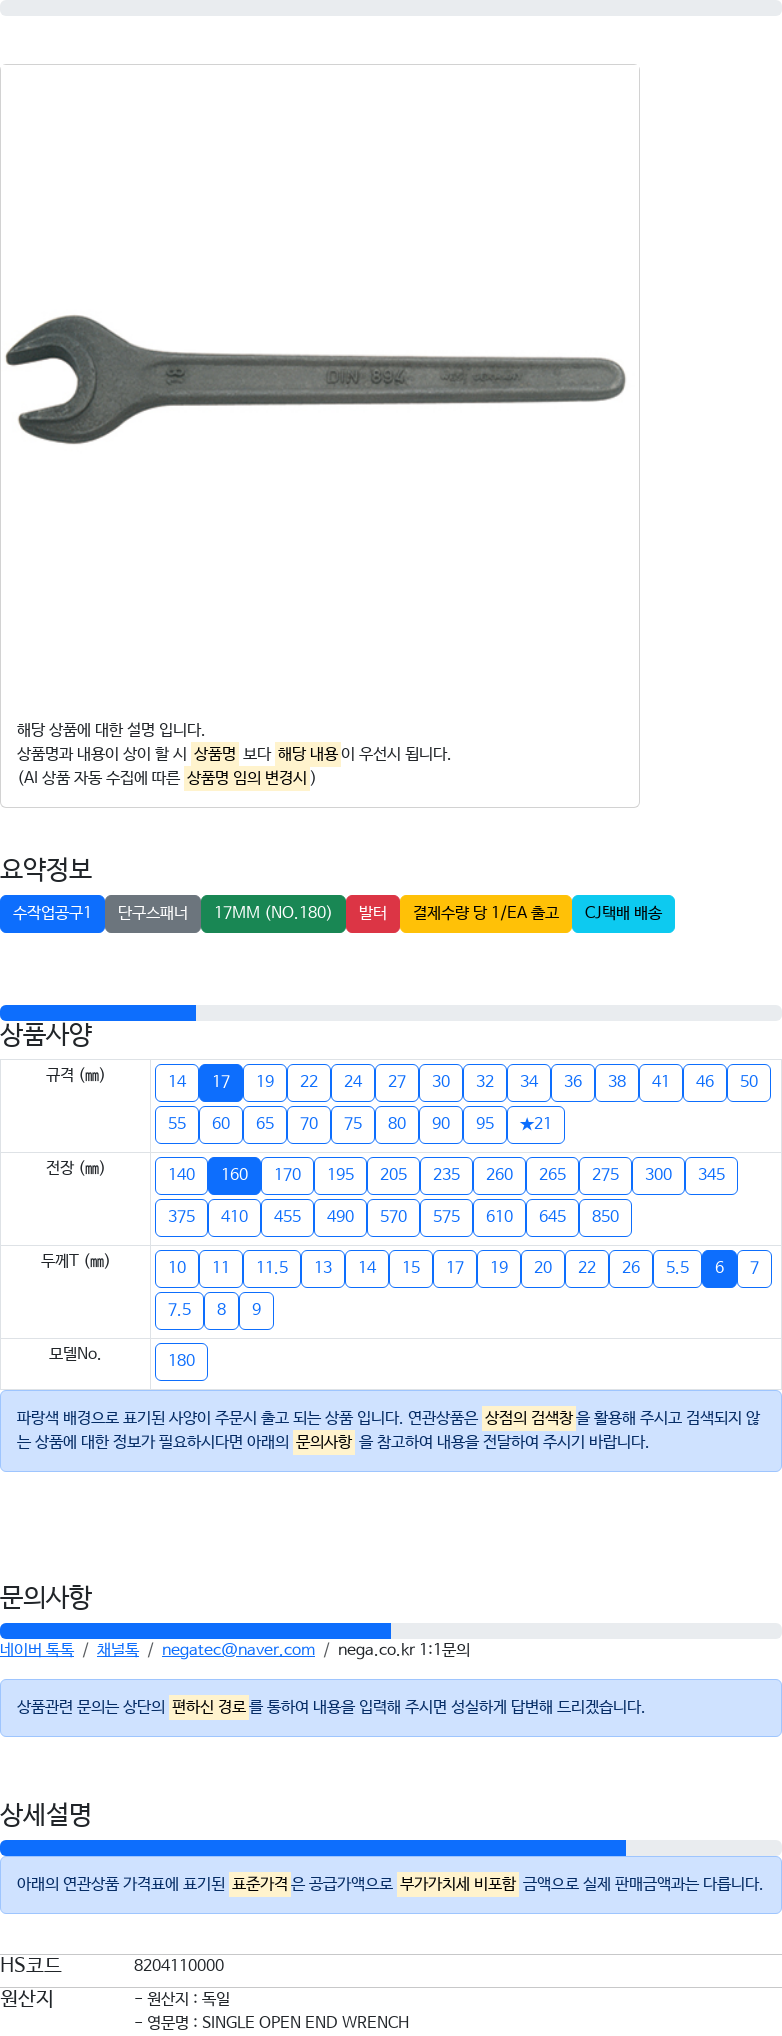Viewport: 782px width, 2036px height.
Task: Click the wrench product image
Action: point(316,379)
